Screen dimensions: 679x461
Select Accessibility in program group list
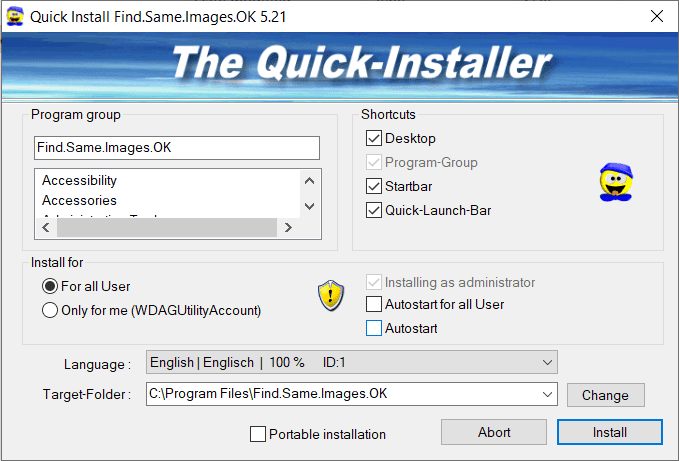tap(79, 180)
